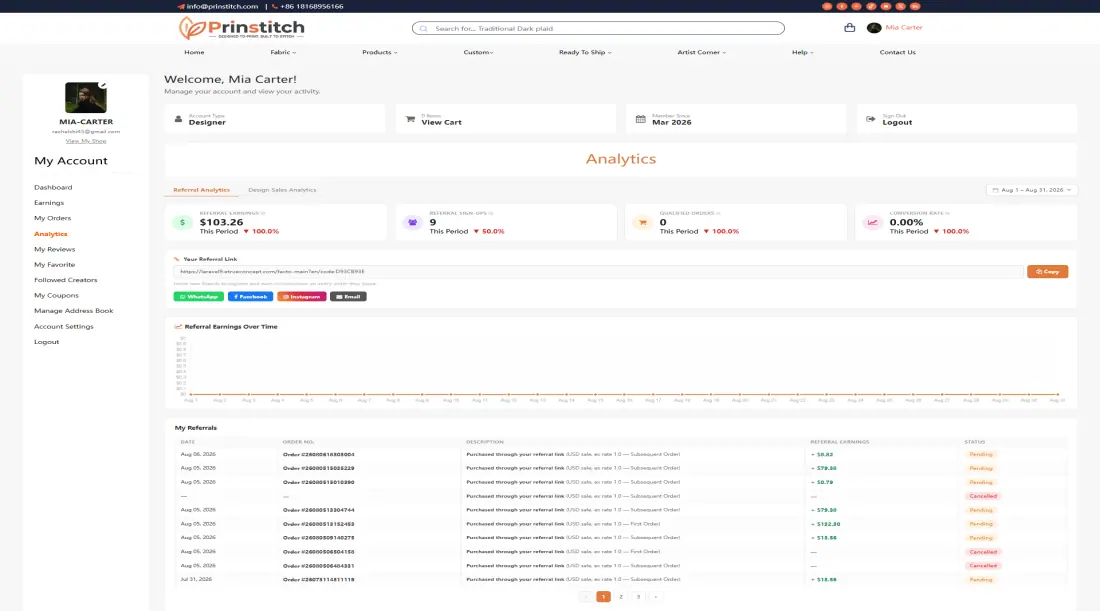Open Manage Address Book in the sidebar
This screenshot has height=611, width=1100.
pyautogui.click(x=74, y=311)
